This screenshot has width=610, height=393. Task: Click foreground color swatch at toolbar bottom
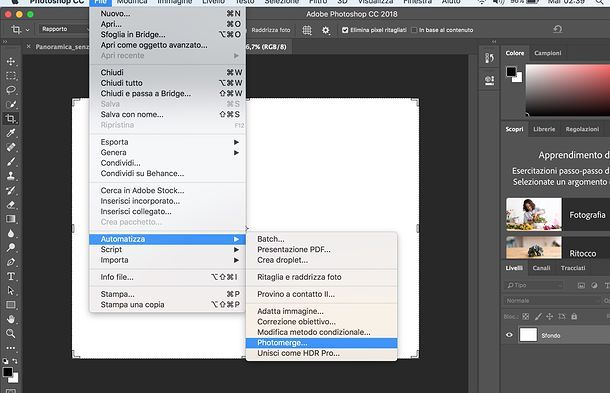[x=7, y=372]
